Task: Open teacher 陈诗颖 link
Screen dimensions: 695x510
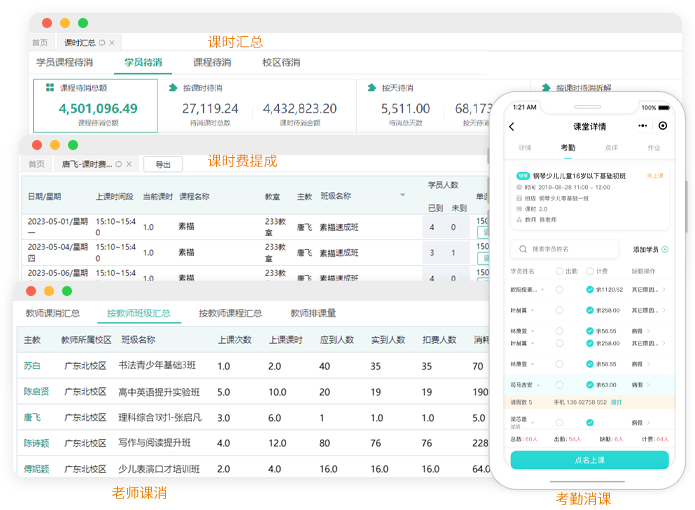Action: [x=36, y=443]
